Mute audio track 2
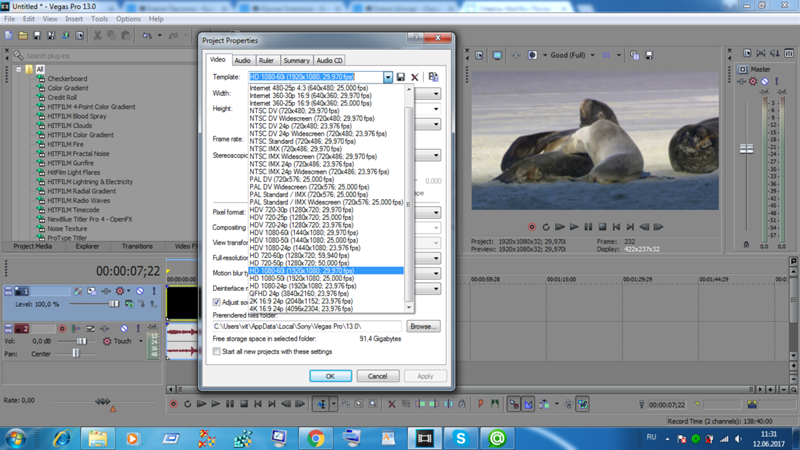Viewport: 800px width, 450px height. [x=124, y=329]
